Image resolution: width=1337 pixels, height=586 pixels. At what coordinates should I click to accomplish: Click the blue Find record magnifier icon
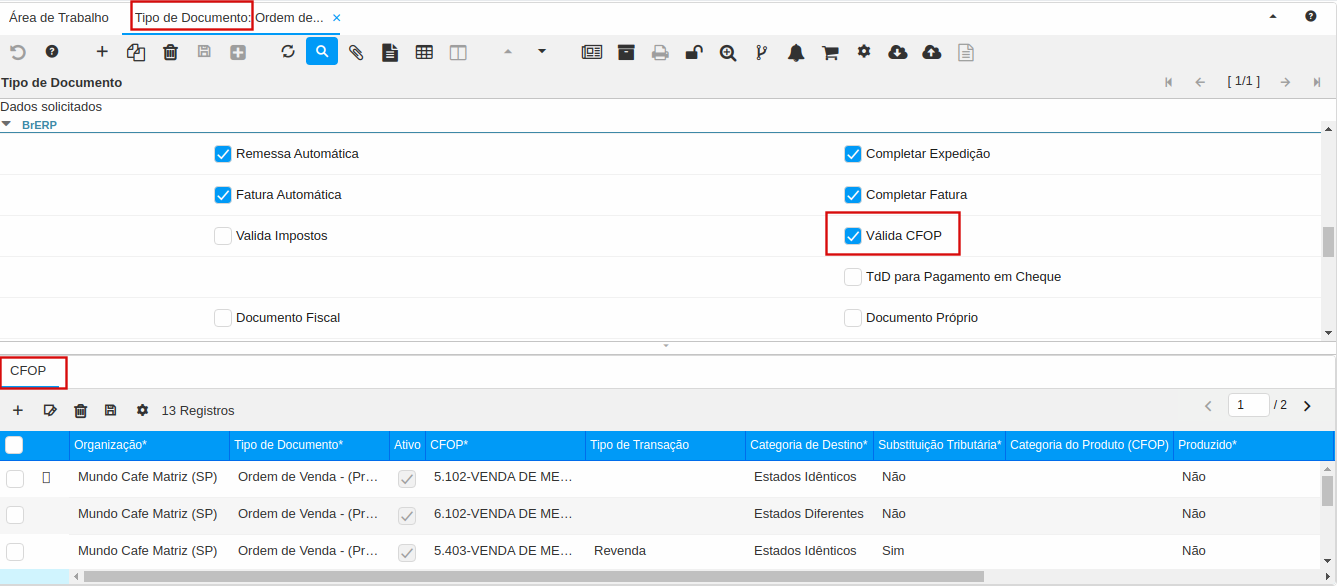tap(322, 52)
